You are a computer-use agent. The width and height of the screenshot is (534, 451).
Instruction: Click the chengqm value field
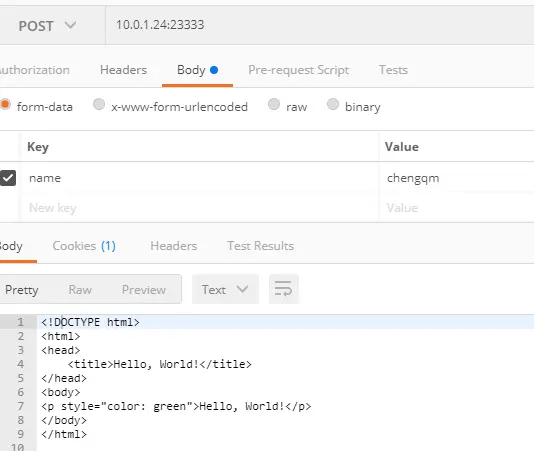coord(456,178)
